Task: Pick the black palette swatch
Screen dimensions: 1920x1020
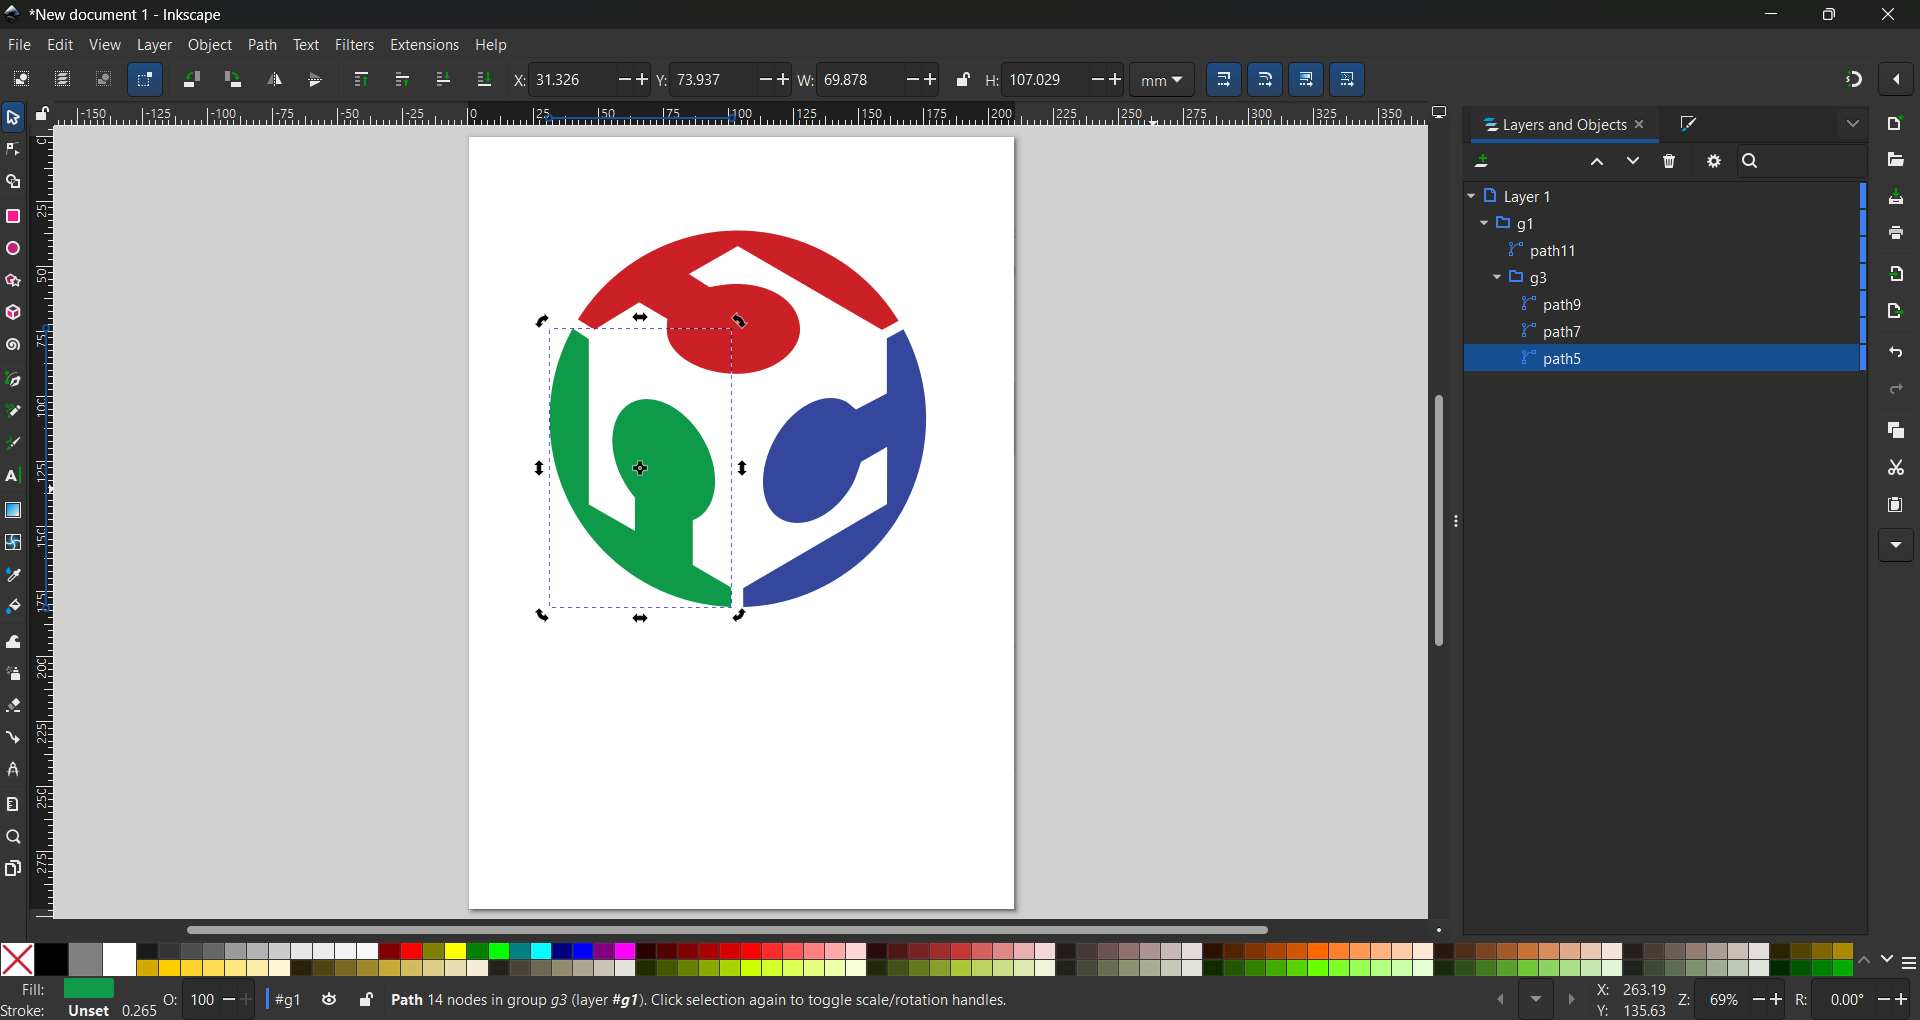Action: point(51,959)
